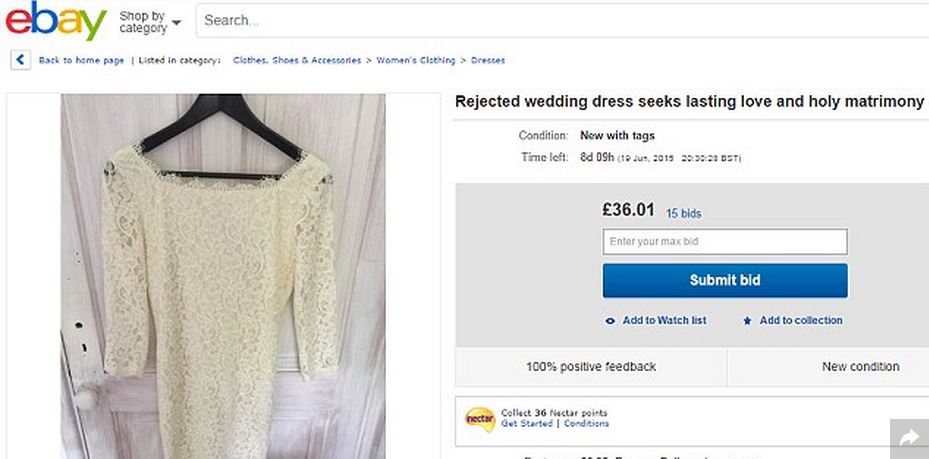Open the Nectar Get Started link

[526, 423]
